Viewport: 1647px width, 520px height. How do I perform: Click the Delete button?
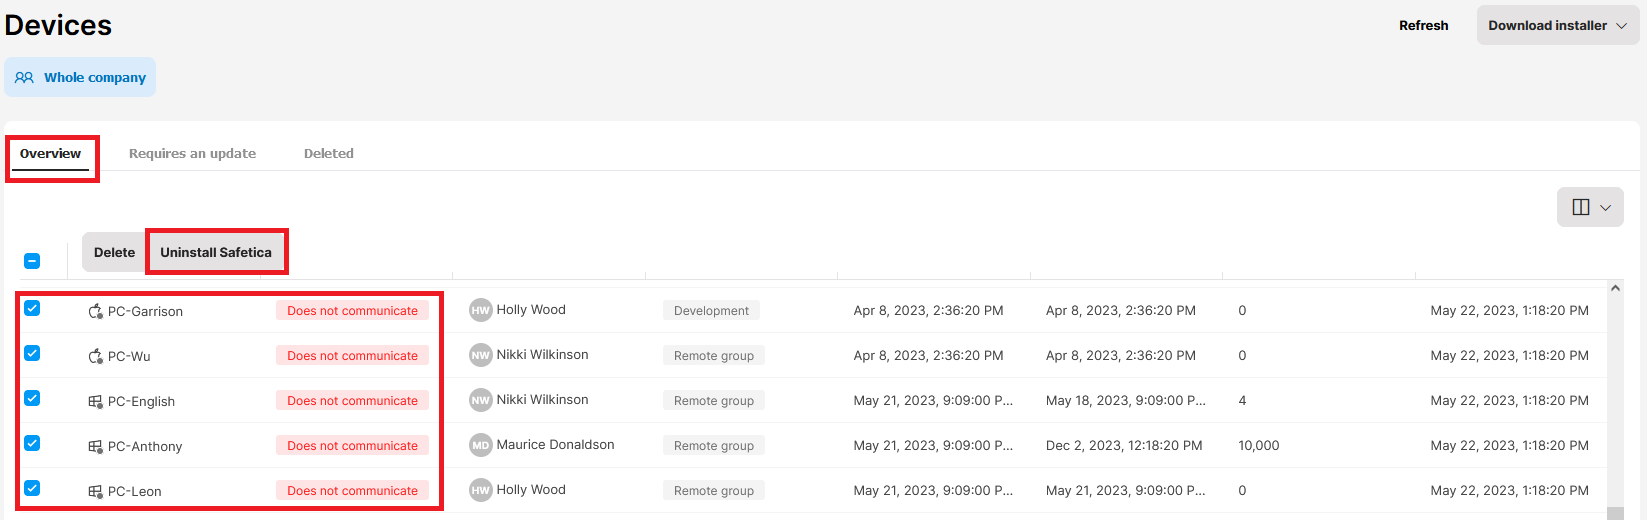pyautogui.click(x=114, y=252)
